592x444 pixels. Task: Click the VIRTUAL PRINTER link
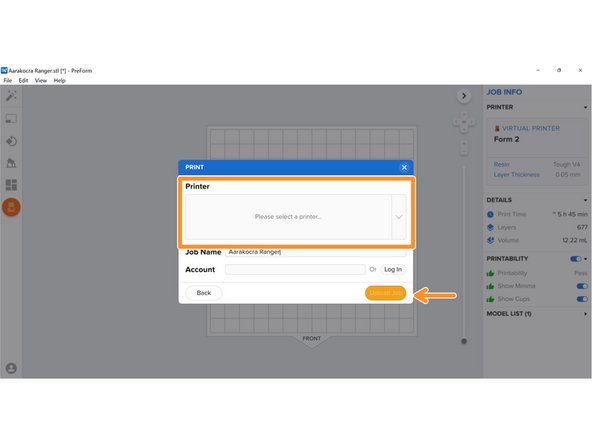click(x=531, y=128)
